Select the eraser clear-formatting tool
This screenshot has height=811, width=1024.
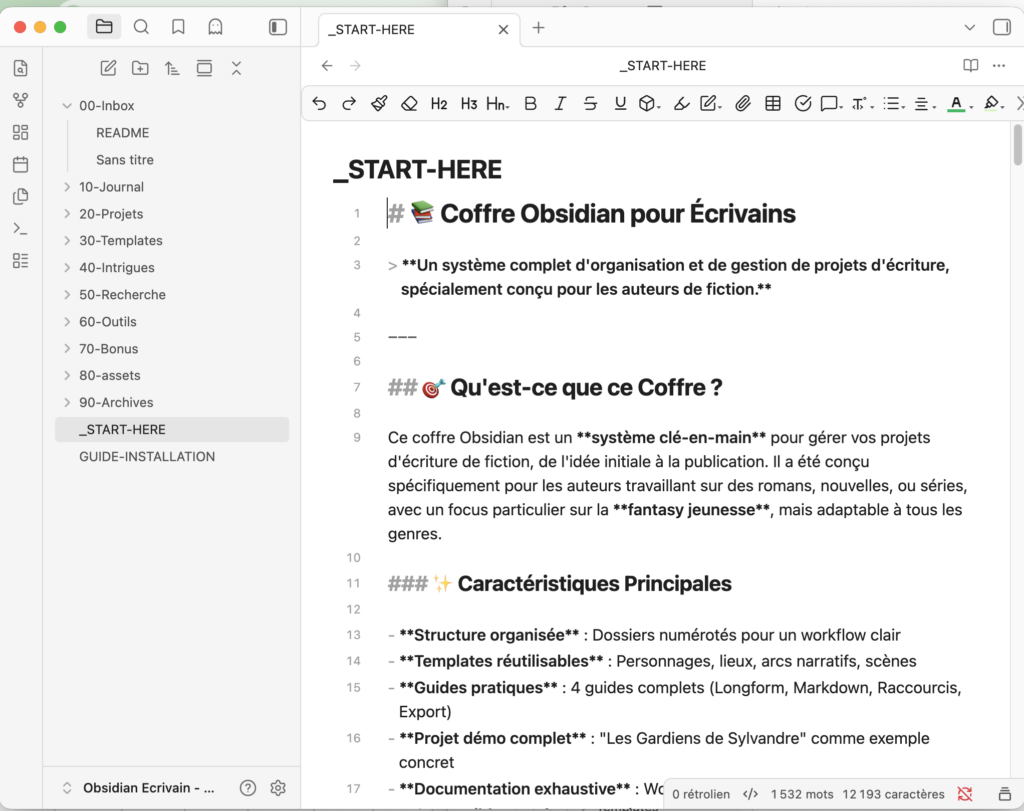coord(408,103)
